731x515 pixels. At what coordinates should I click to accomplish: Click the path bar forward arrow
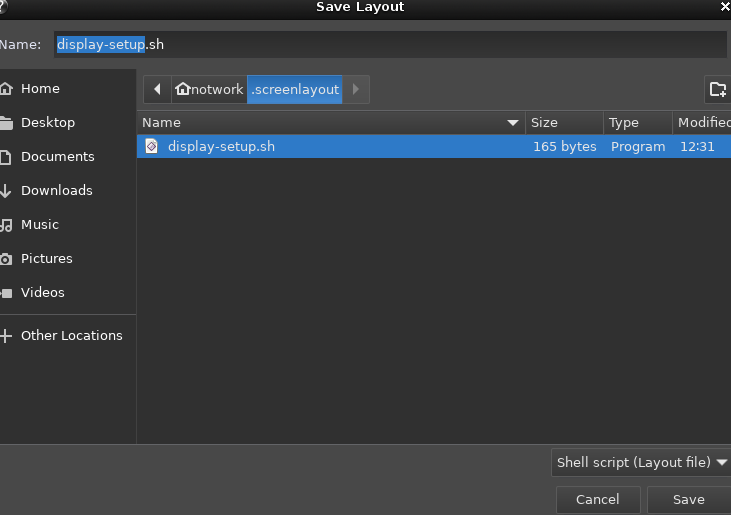tap(357, 89)
